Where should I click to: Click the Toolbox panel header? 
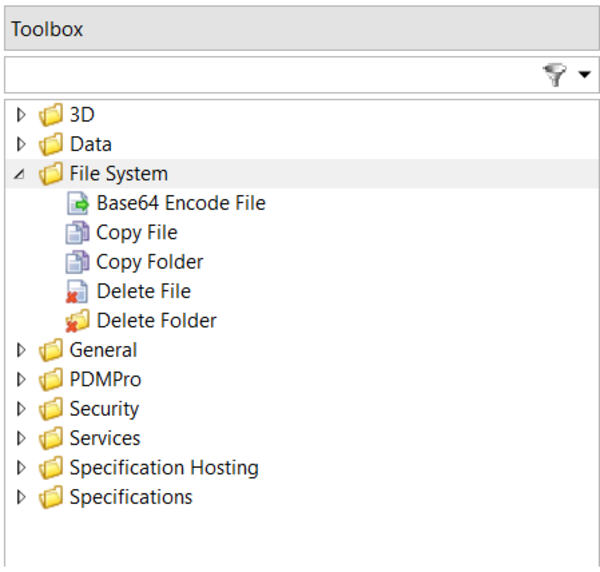pyautogui.click(x=300, y=29)
